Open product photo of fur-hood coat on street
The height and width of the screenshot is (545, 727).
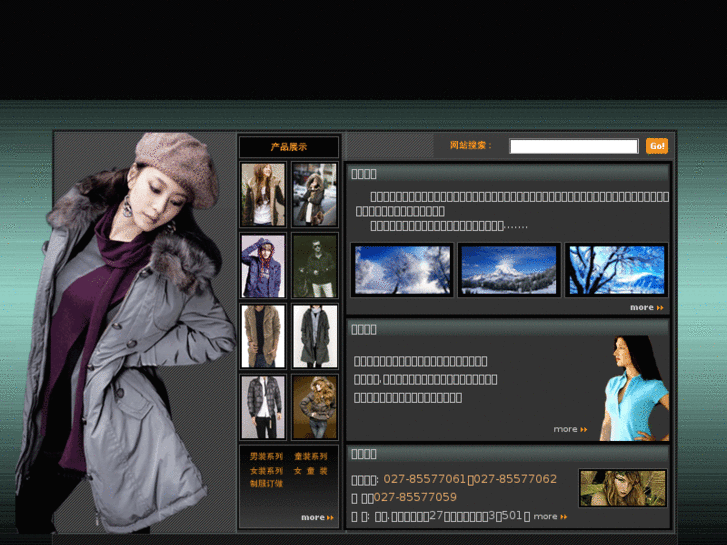[x=315, y=195]
